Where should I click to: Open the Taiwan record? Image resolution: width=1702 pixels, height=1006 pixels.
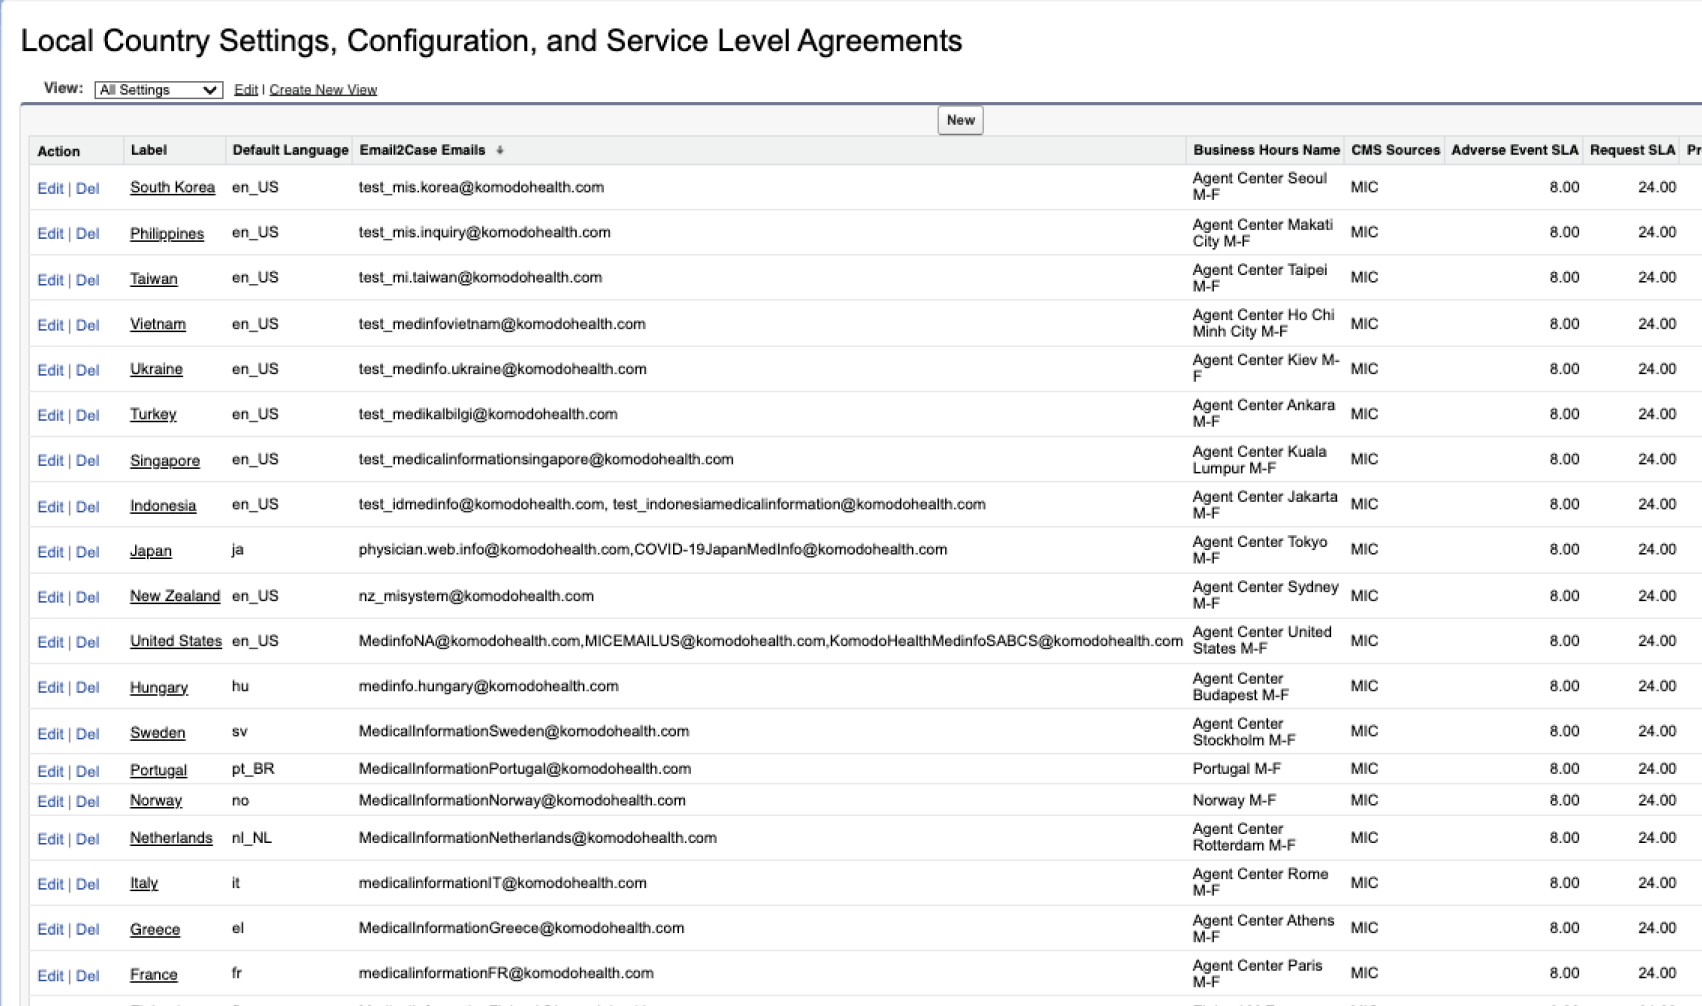coord(153,279)
